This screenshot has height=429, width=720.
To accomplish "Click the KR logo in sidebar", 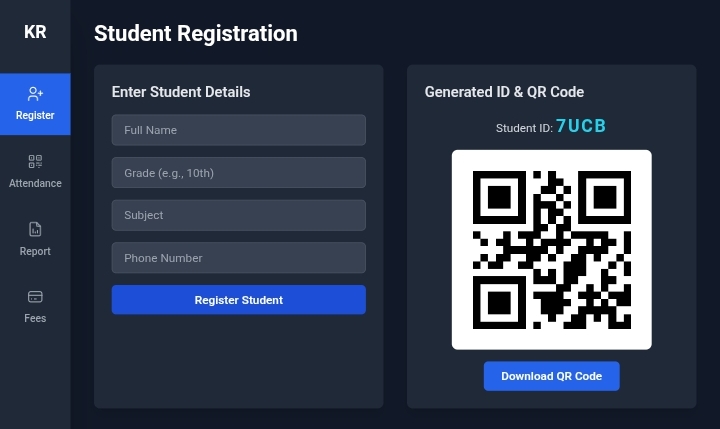I will [35, 32].
